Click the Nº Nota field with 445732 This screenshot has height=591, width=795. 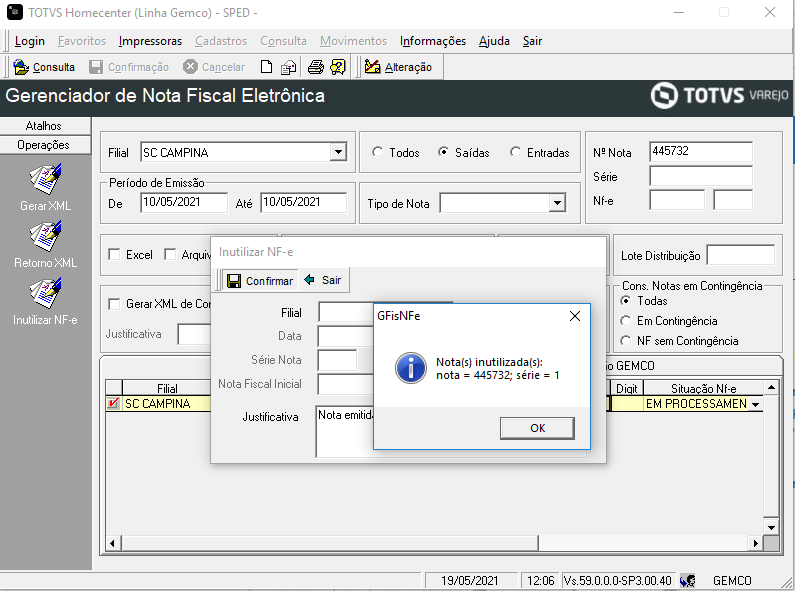(701, 151)
